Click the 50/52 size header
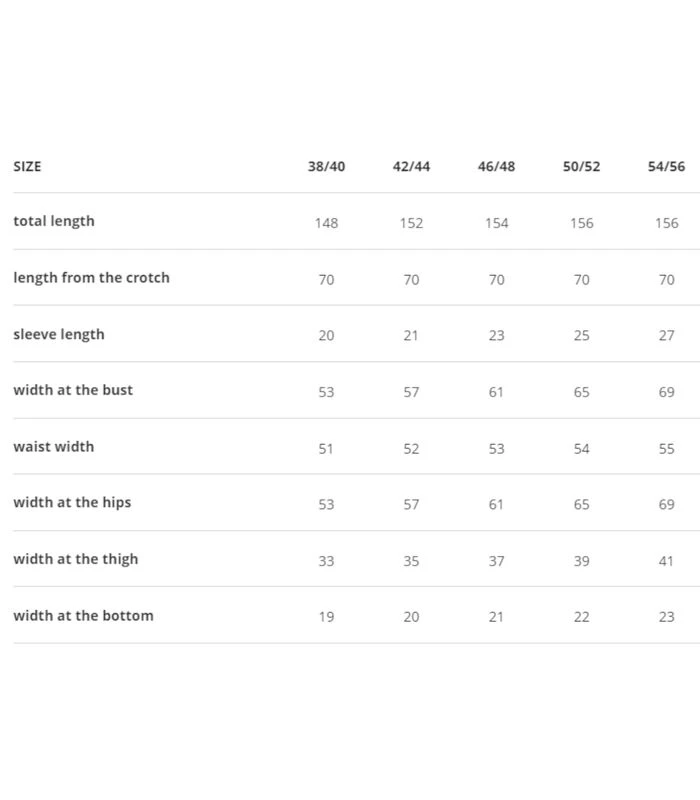700x800 pixels. pos(581,166)
